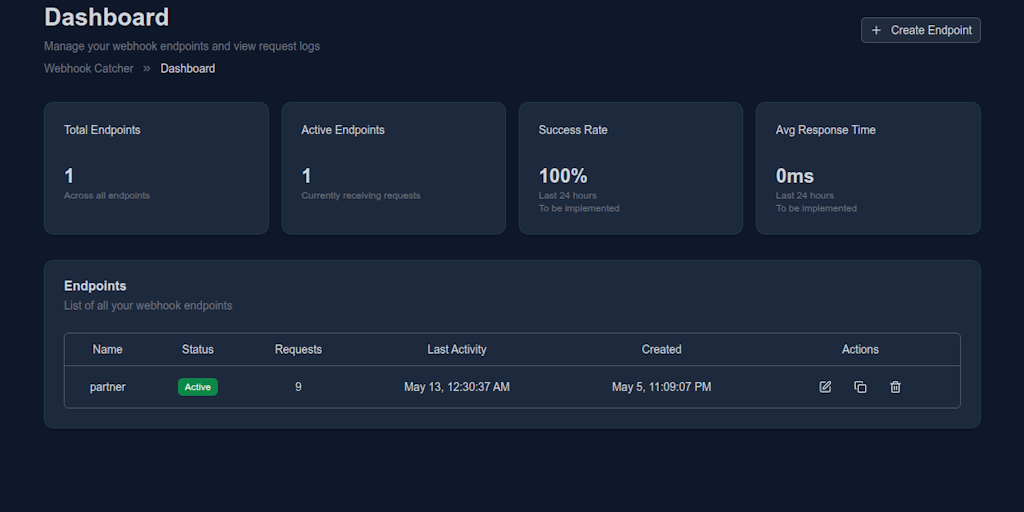
Task: Select the partner endpoint name
Action: click(x=108, y=387)
